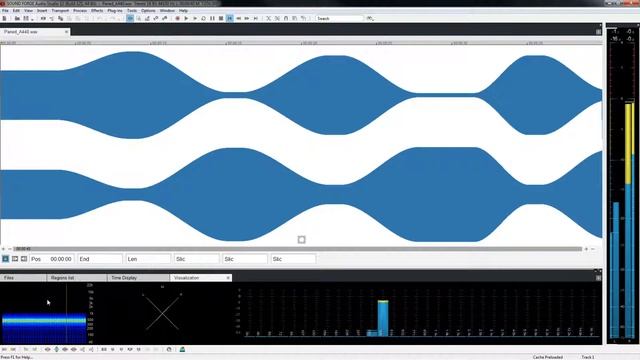Select the highlighted Edit tool in toolbar

[130, 18]
